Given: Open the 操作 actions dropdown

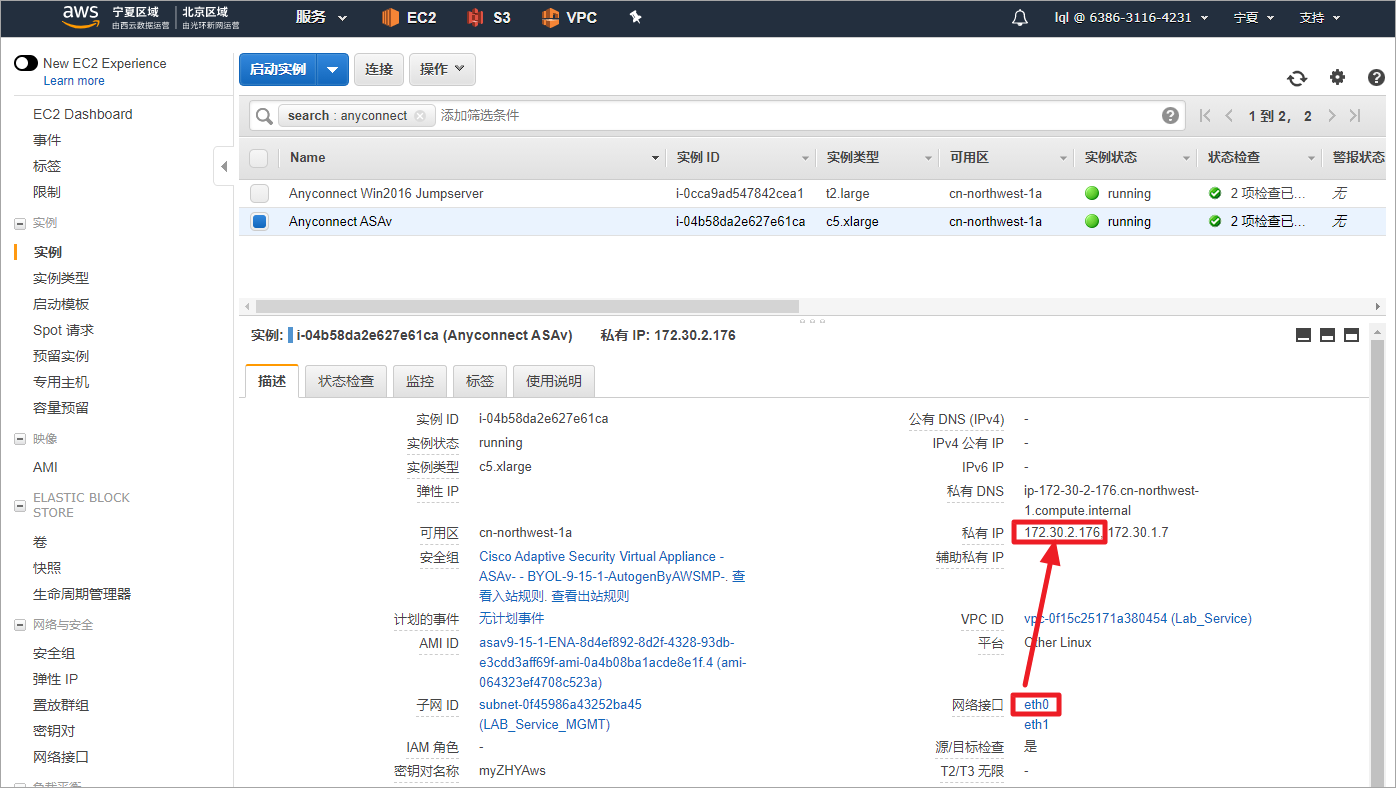Looking at the screenshot, I should coord(442,69).
